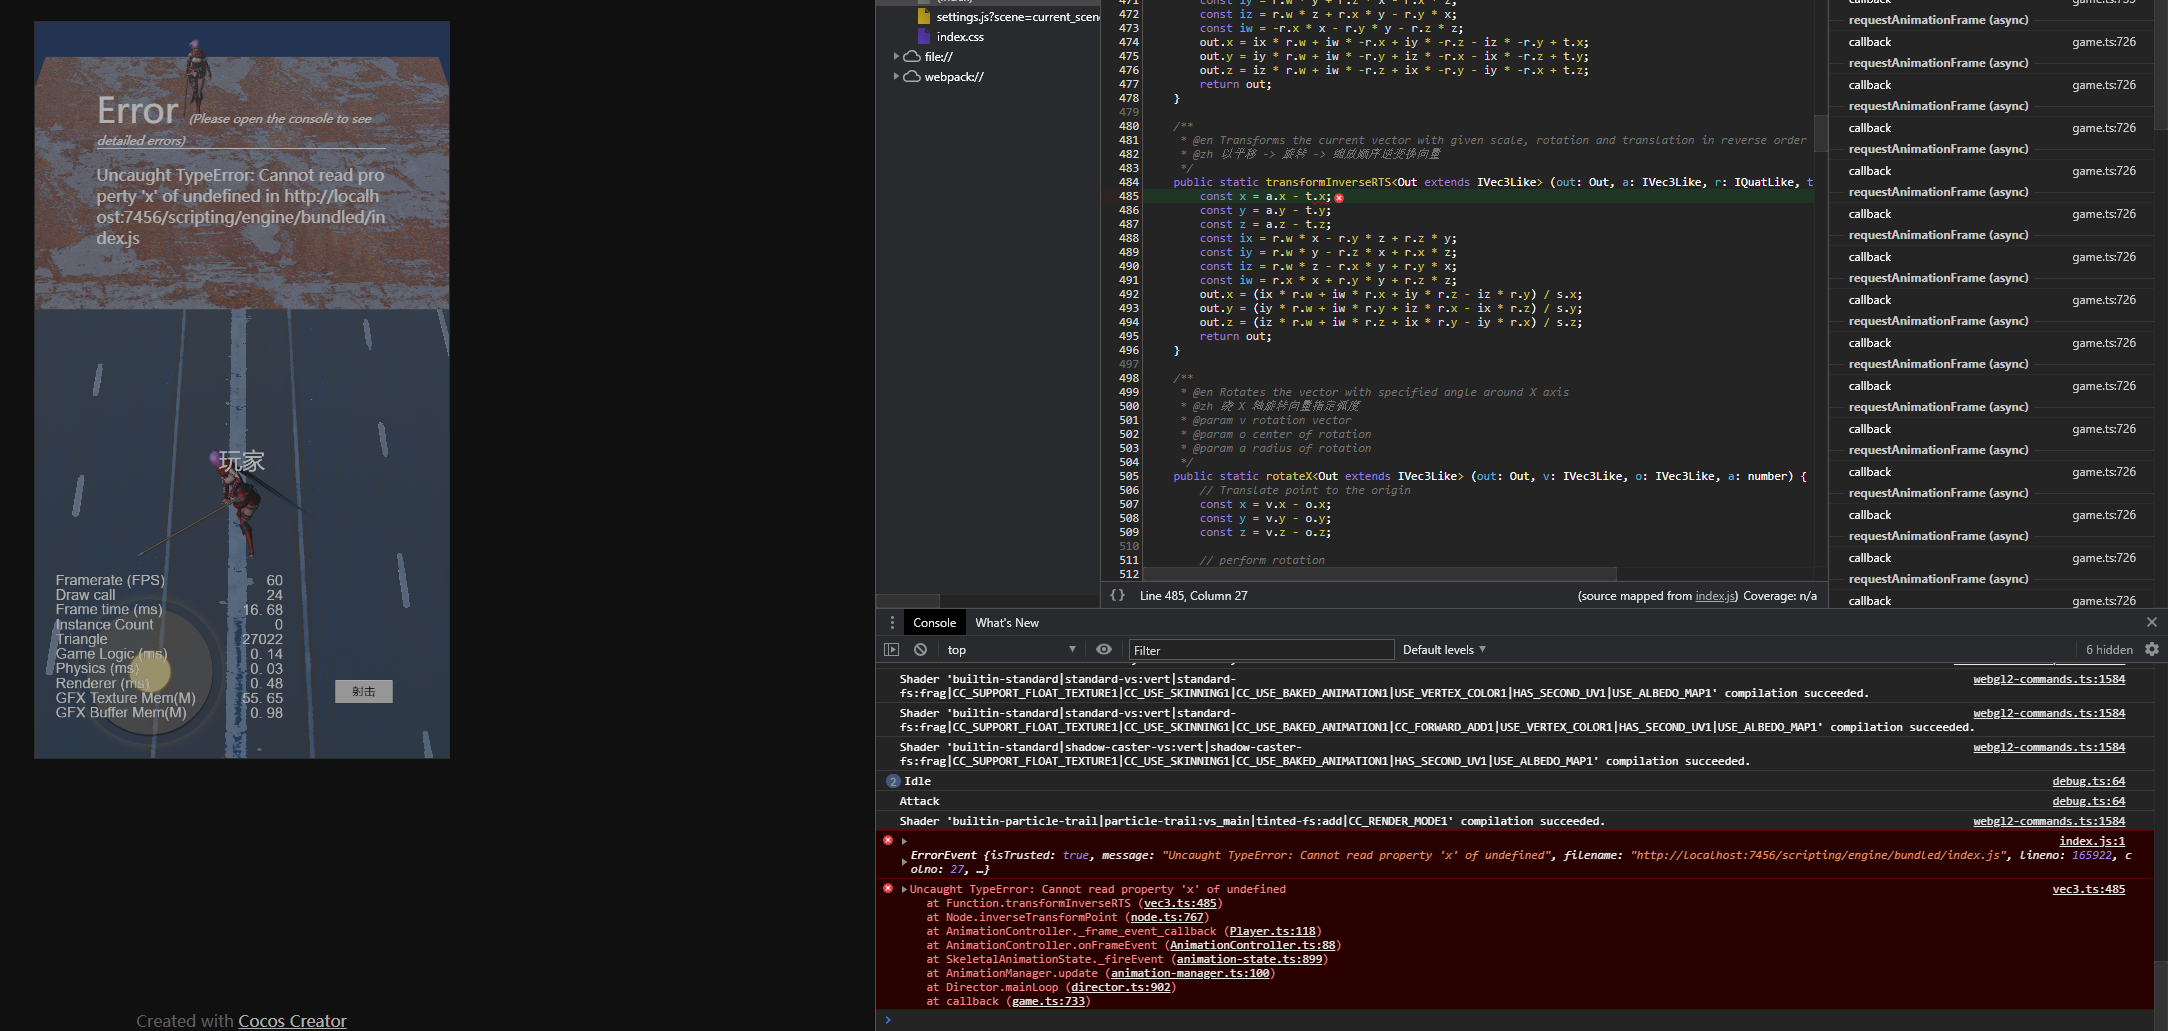2168x1031 pixels.
Task: Click line number 485 in the gutter
Action: pos(1129,197)
